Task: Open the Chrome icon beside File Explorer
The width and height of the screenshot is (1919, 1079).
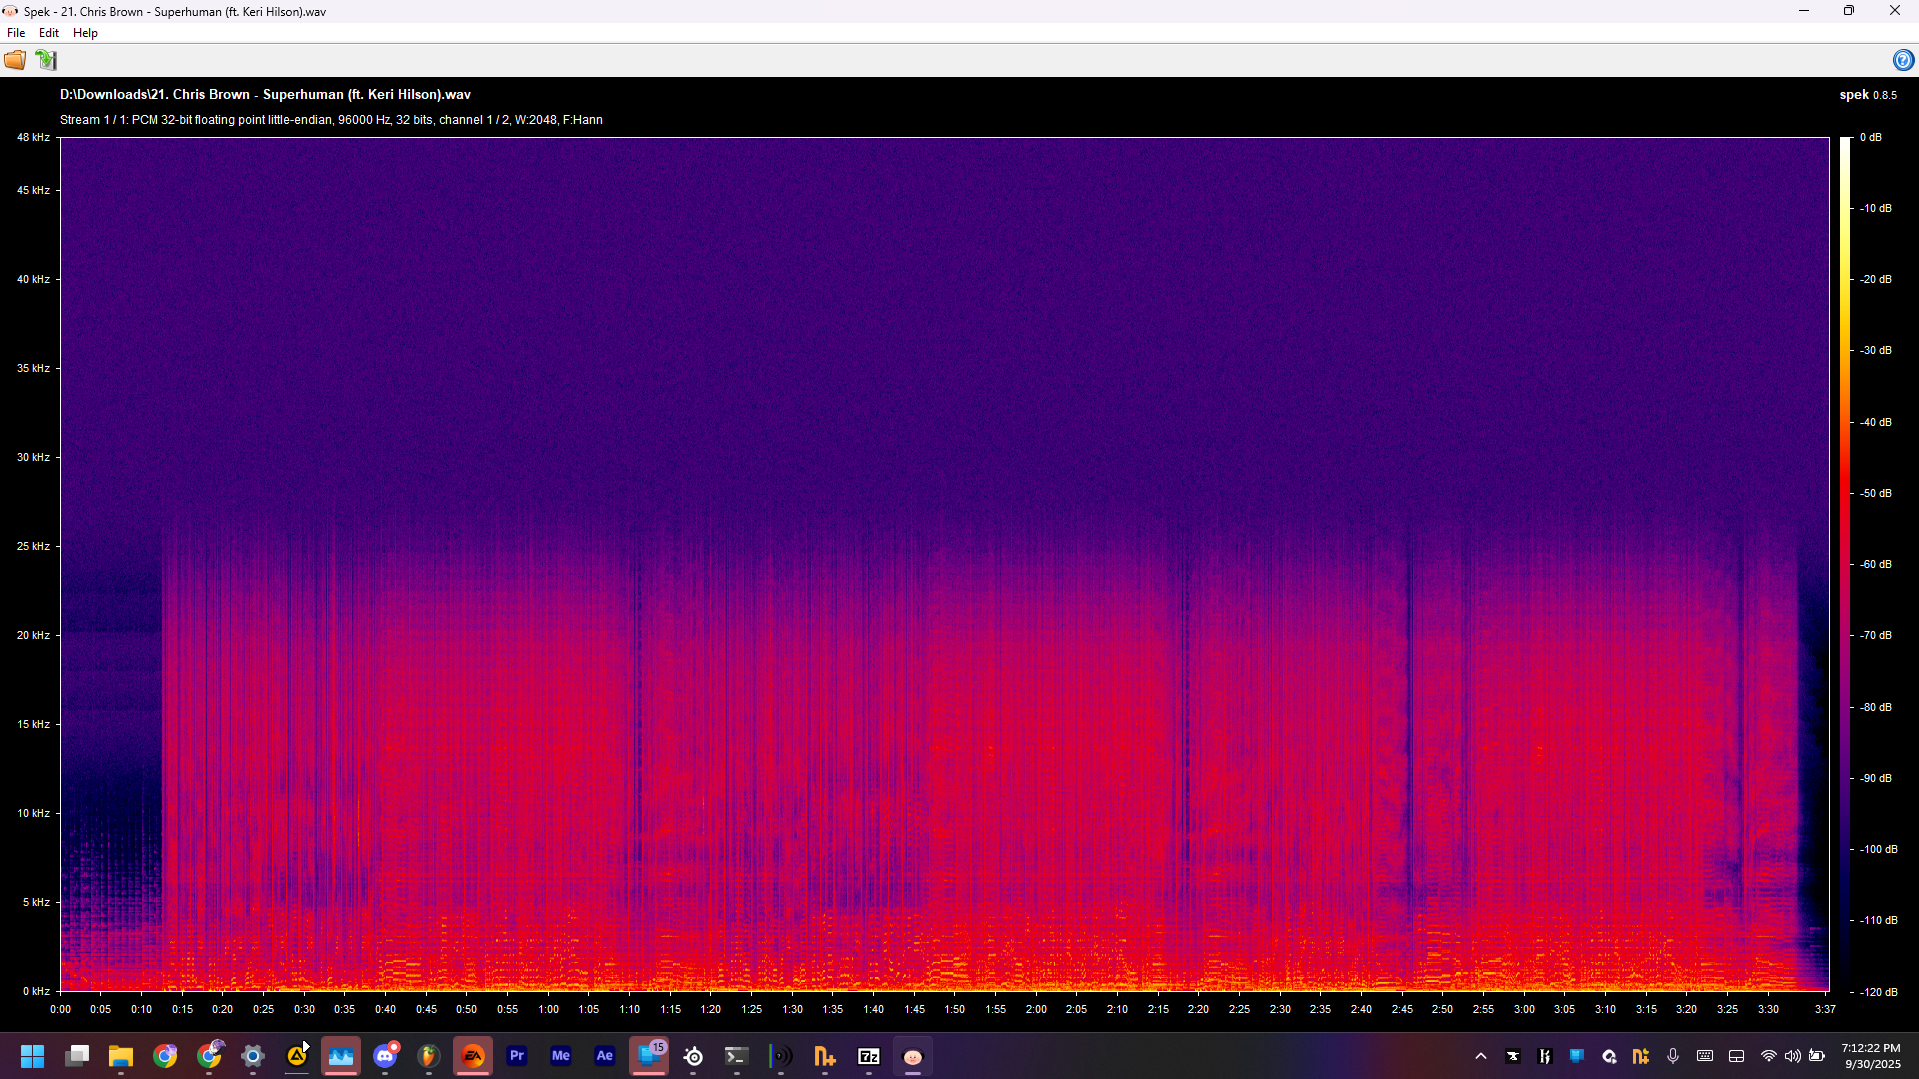Action: pos(165,1056)
